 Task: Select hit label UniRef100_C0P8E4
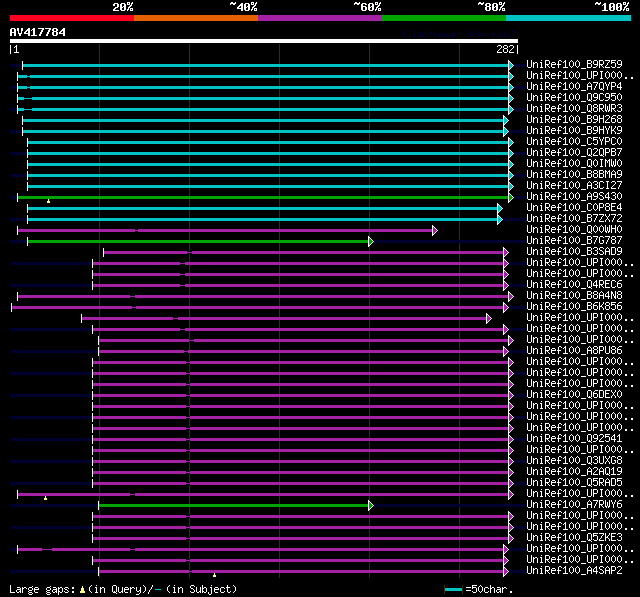pyautogui.click(x=574, y=208)
